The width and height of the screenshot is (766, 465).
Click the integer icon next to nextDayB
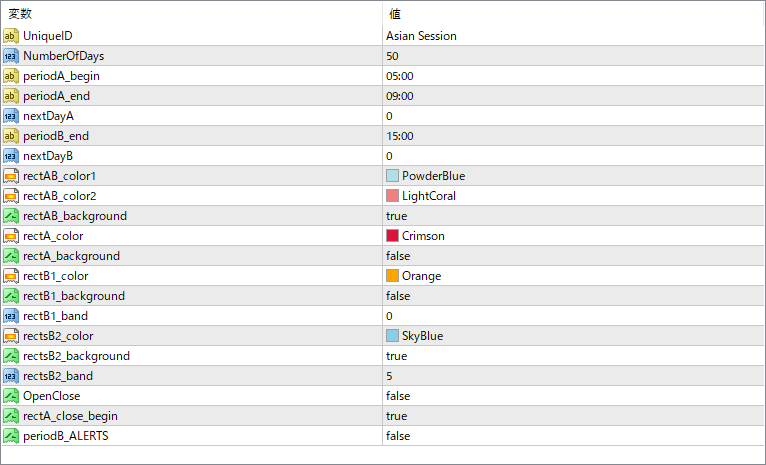coord(11,156)
